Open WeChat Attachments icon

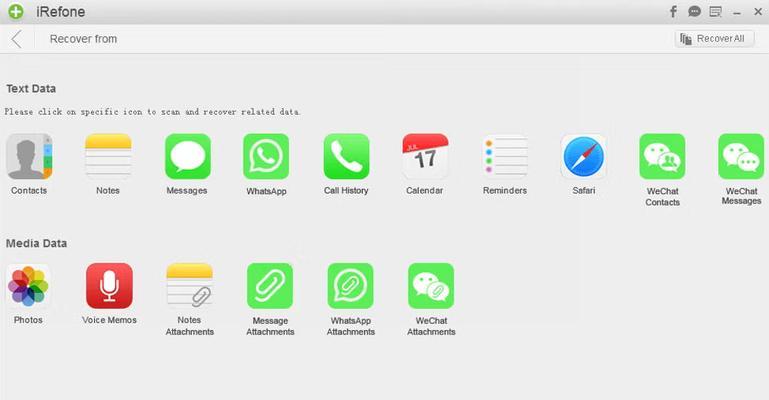431,286
